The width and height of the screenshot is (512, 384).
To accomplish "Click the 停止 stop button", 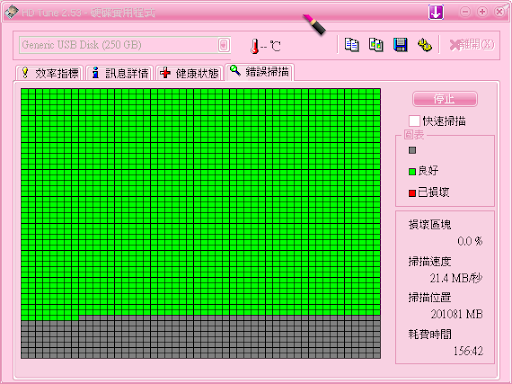I will [x=445, y=99].
